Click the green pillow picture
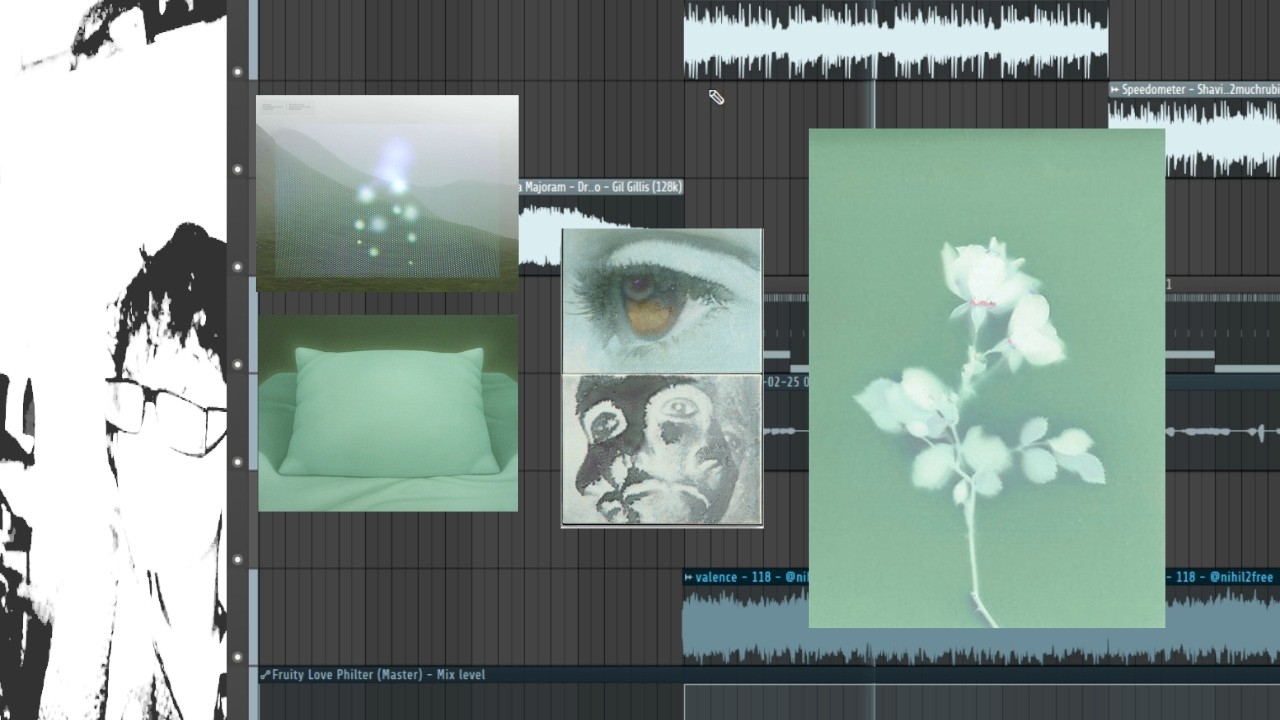 point(388,413)
